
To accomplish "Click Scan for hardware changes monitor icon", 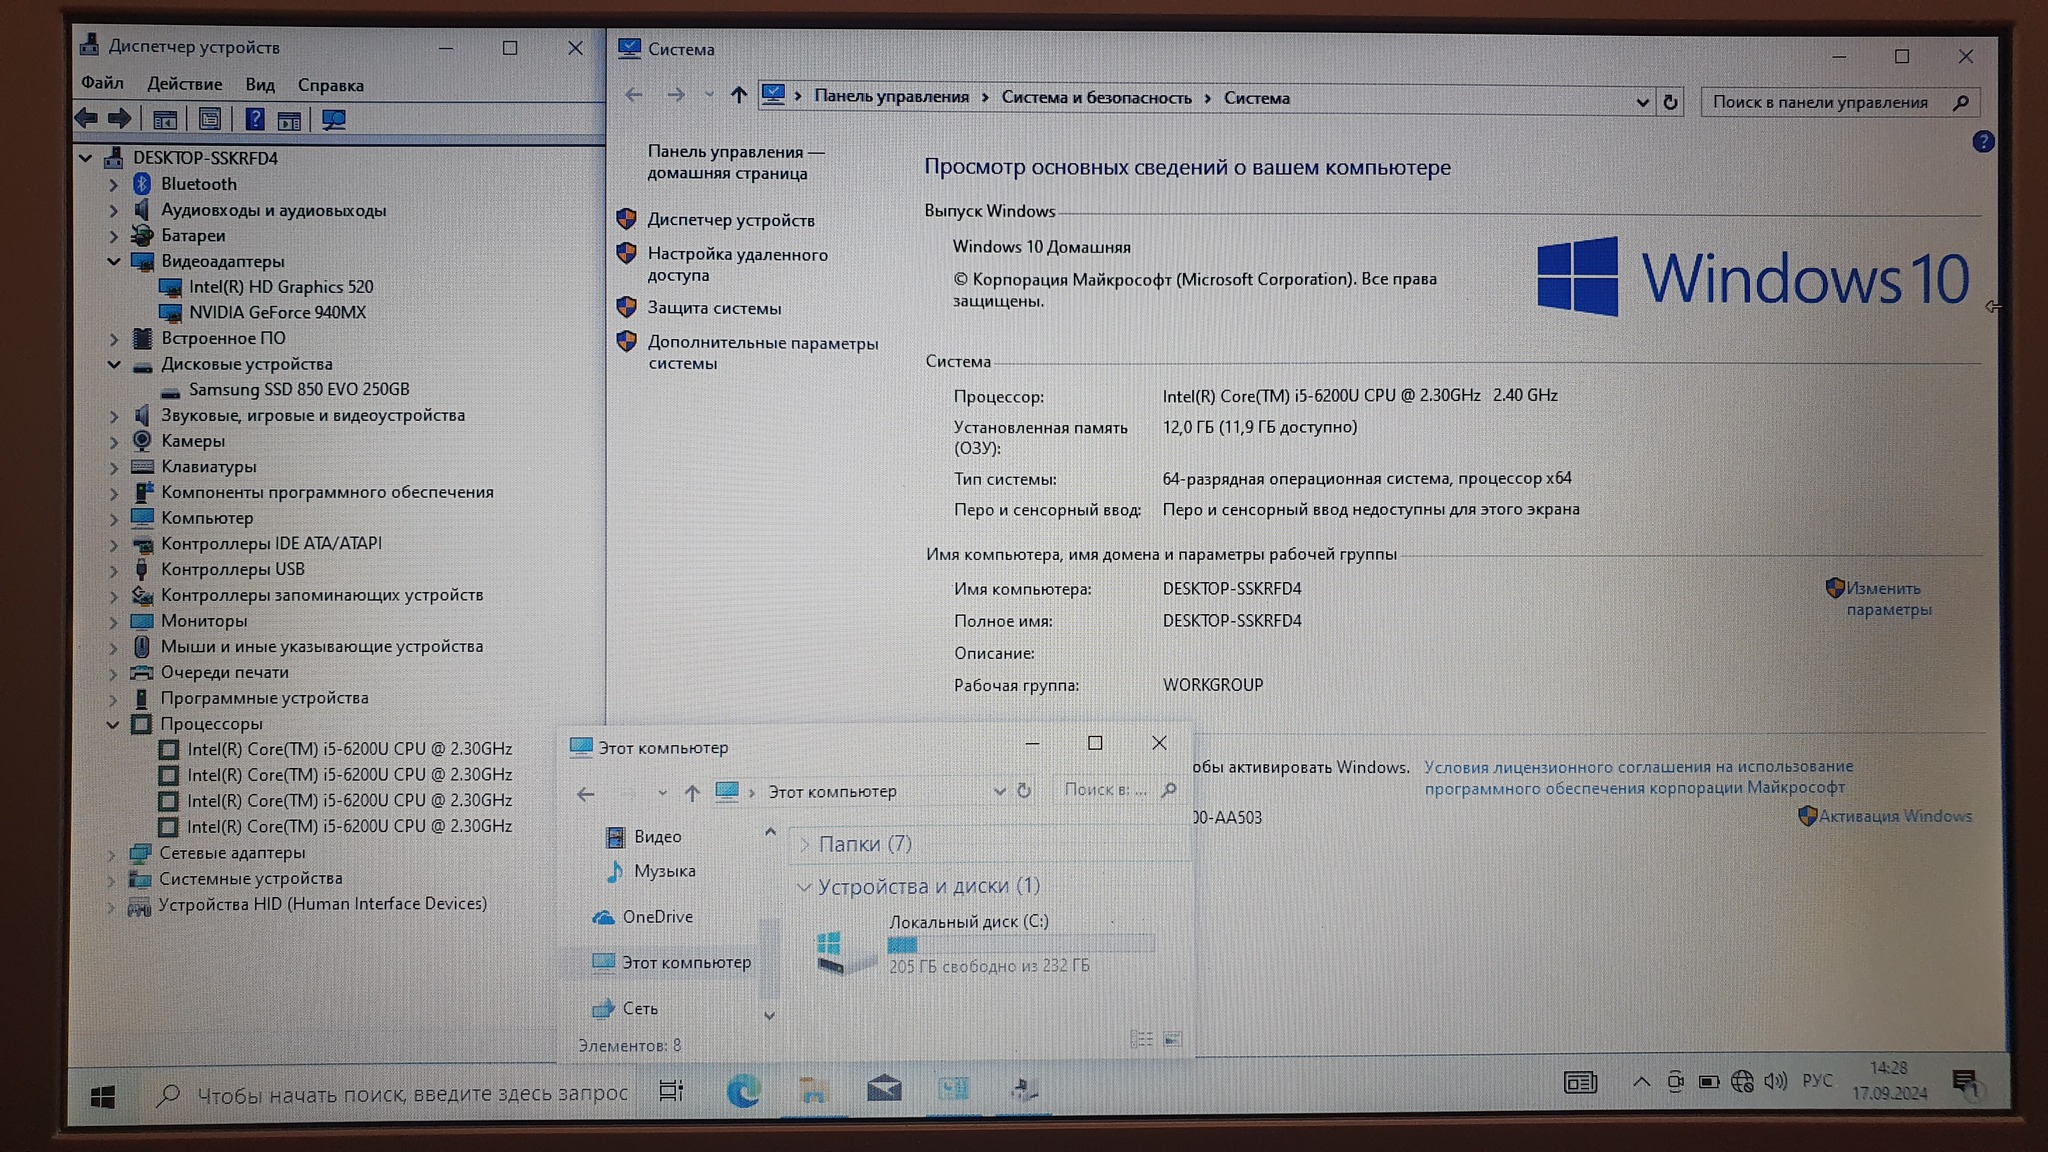I will pos(334,120).
